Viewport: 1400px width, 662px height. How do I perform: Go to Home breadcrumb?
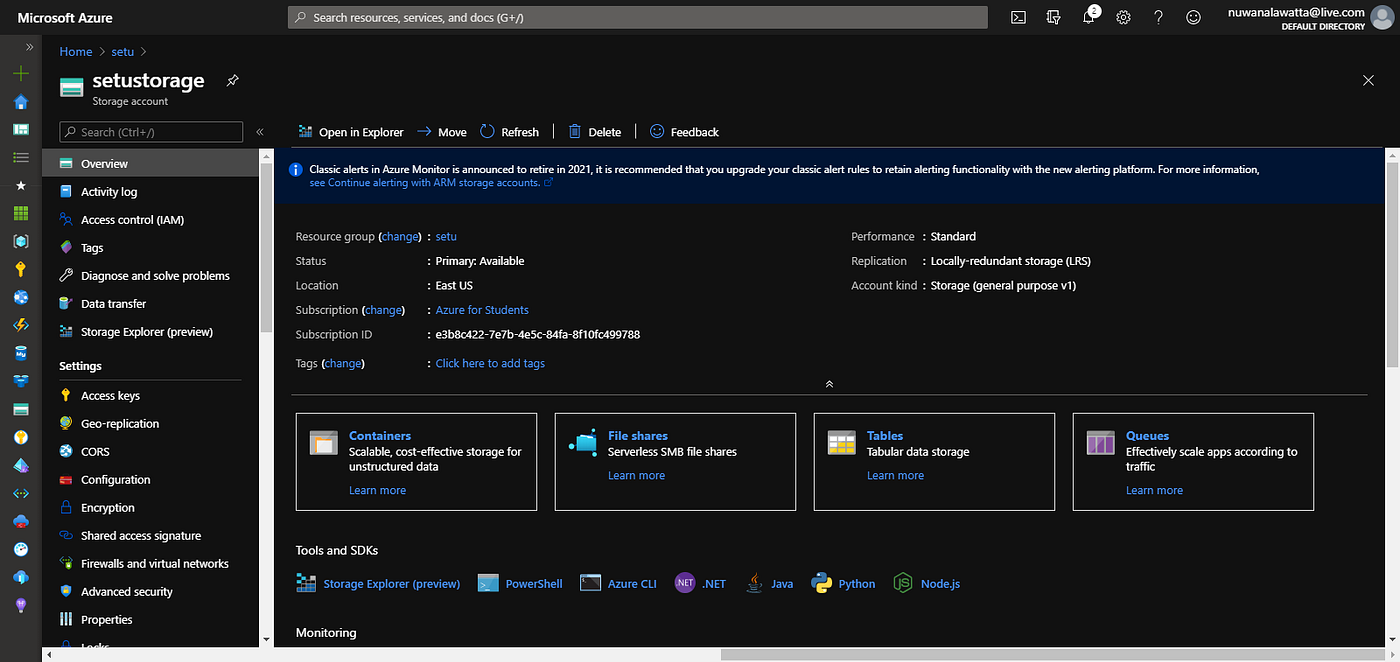pyautogui.click(x=76, y=51)
